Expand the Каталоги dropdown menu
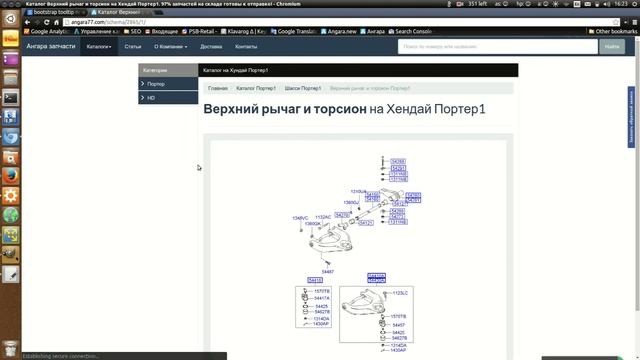 99,47
